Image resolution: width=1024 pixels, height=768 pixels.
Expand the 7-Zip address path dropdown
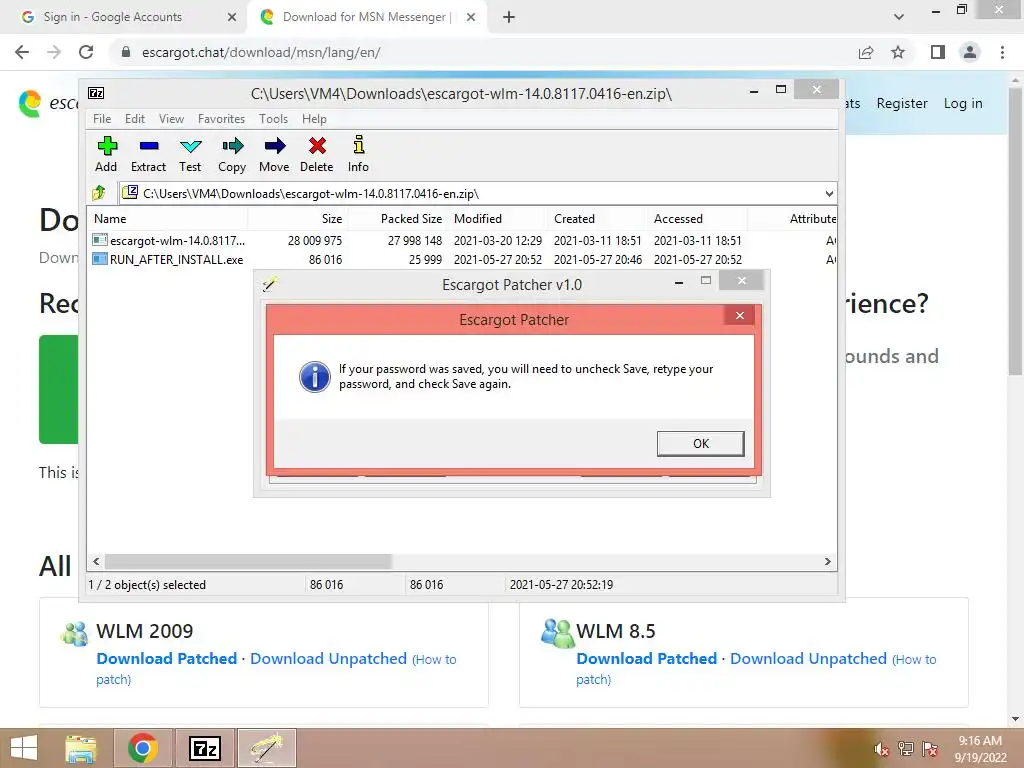(829, 193)
